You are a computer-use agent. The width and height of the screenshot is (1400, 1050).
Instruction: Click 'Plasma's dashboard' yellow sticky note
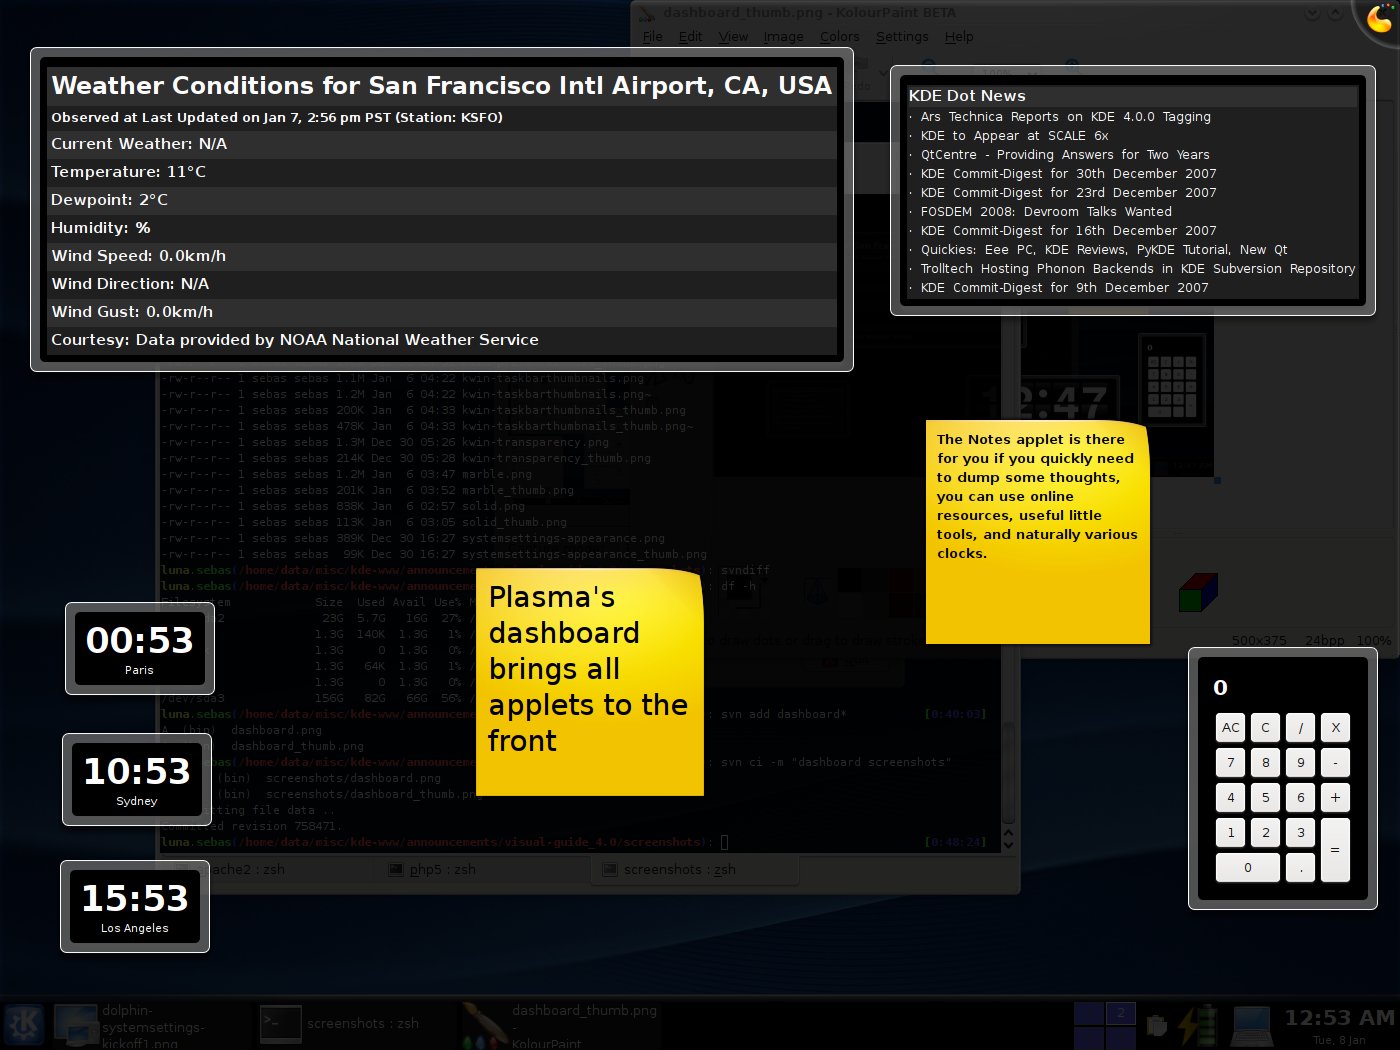coord(590,682)
